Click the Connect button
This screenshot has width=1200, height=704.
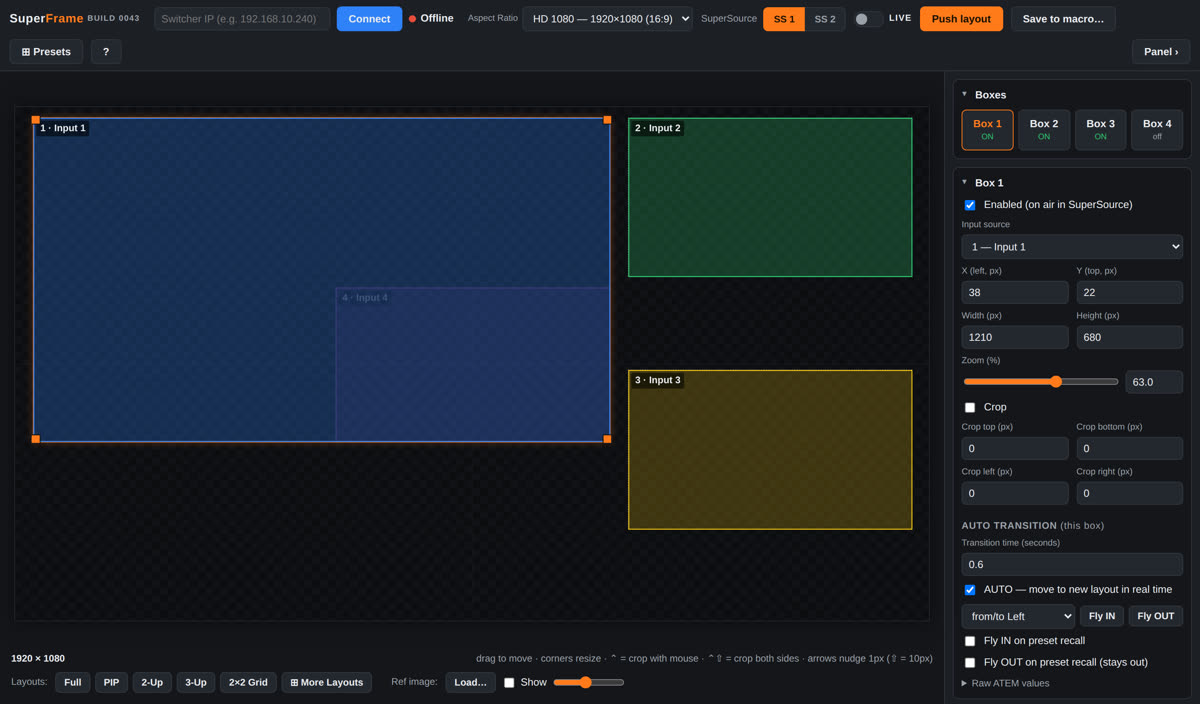(x=369, y=19)
